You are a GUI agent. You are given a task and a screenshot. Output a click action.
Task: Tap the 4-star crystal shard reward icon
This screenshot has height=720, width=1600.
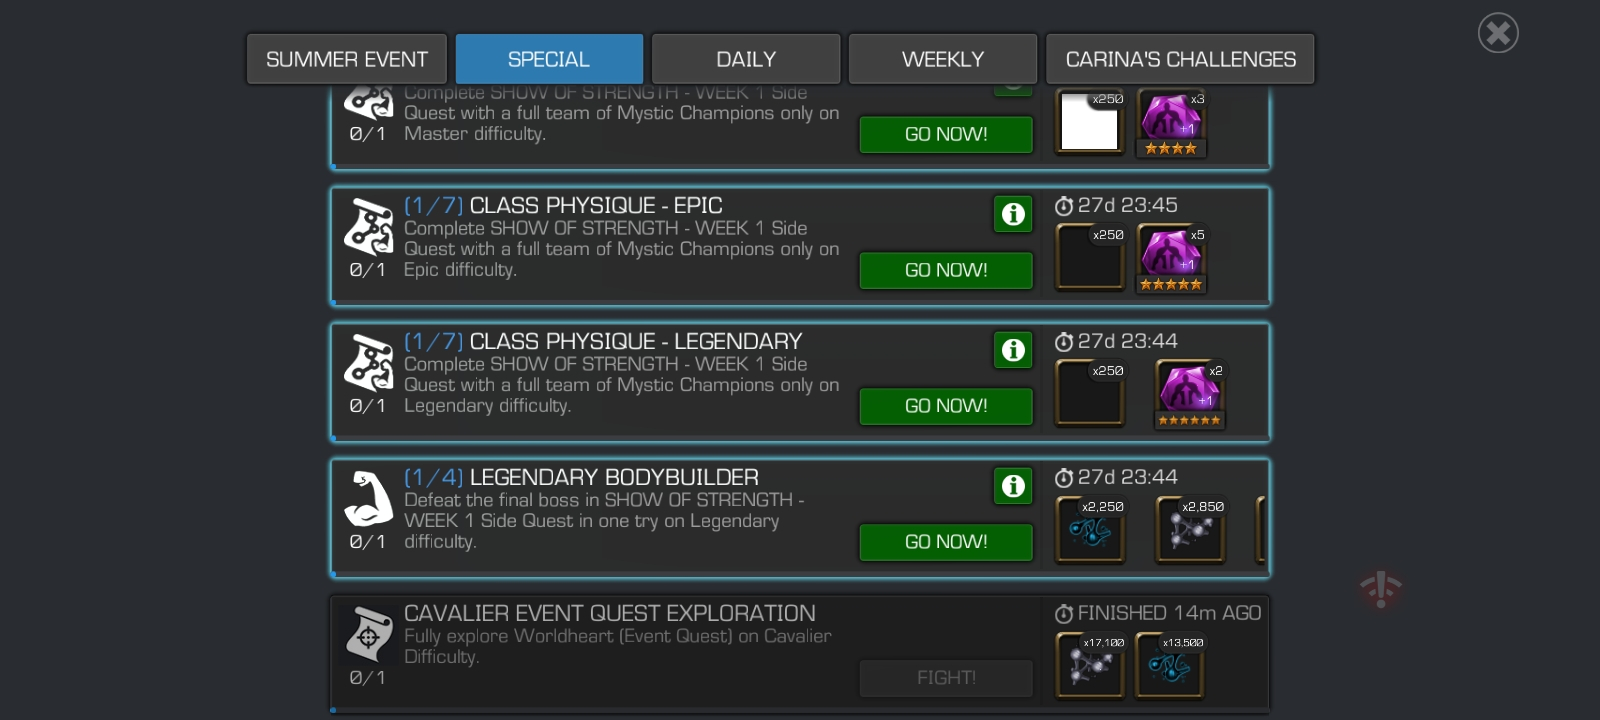1171,122
